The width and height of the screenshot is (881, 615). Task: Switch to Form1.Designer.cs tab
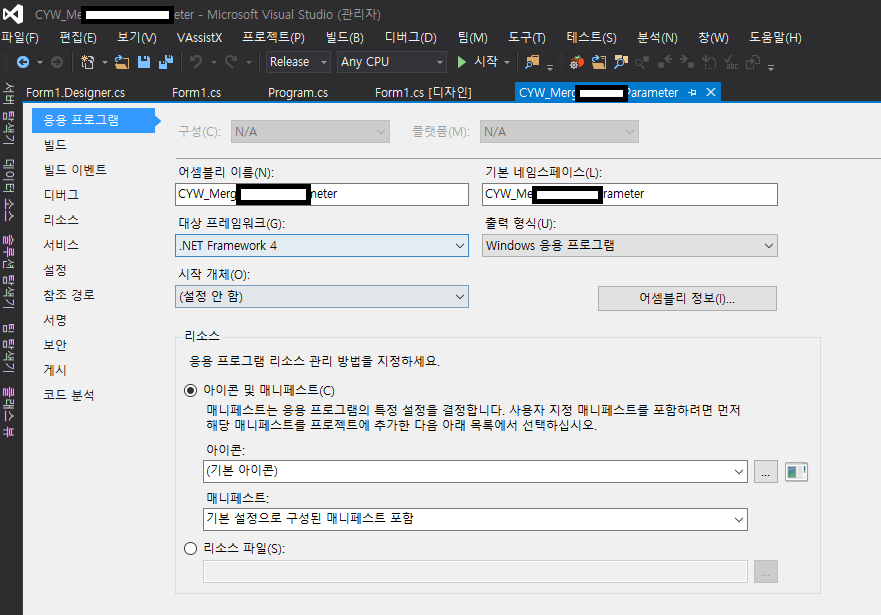75,93
